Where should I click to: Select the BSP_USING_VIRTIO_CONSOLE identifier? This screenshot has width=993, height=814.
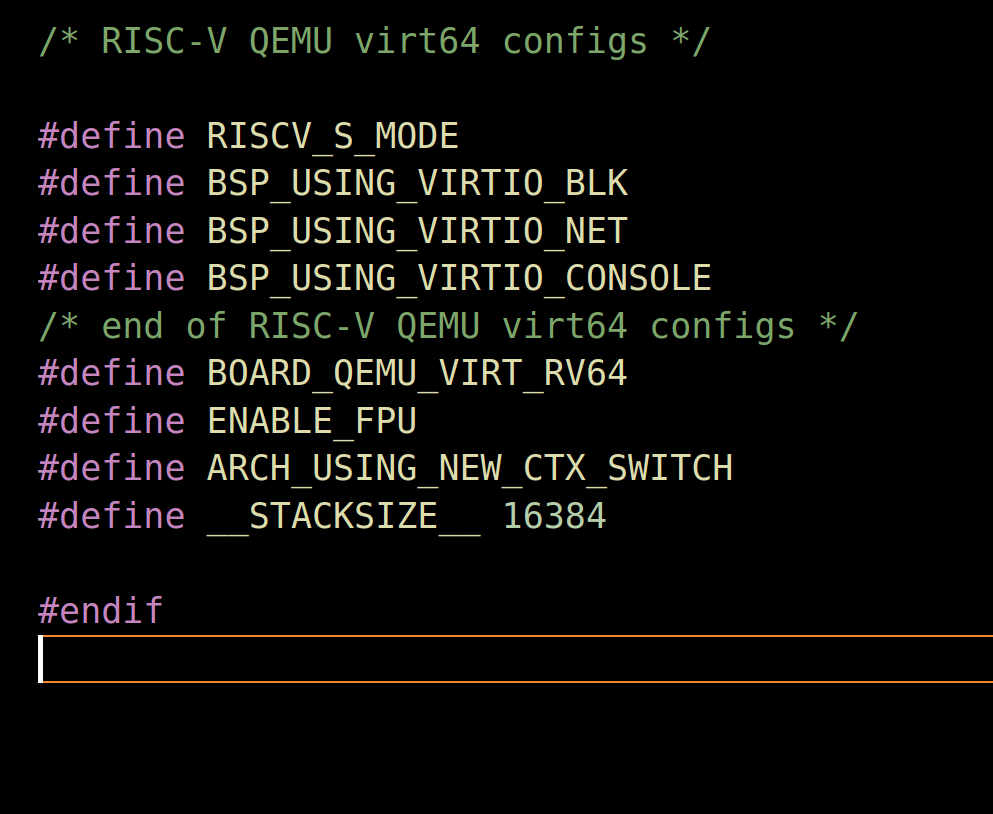coord(459,279)
